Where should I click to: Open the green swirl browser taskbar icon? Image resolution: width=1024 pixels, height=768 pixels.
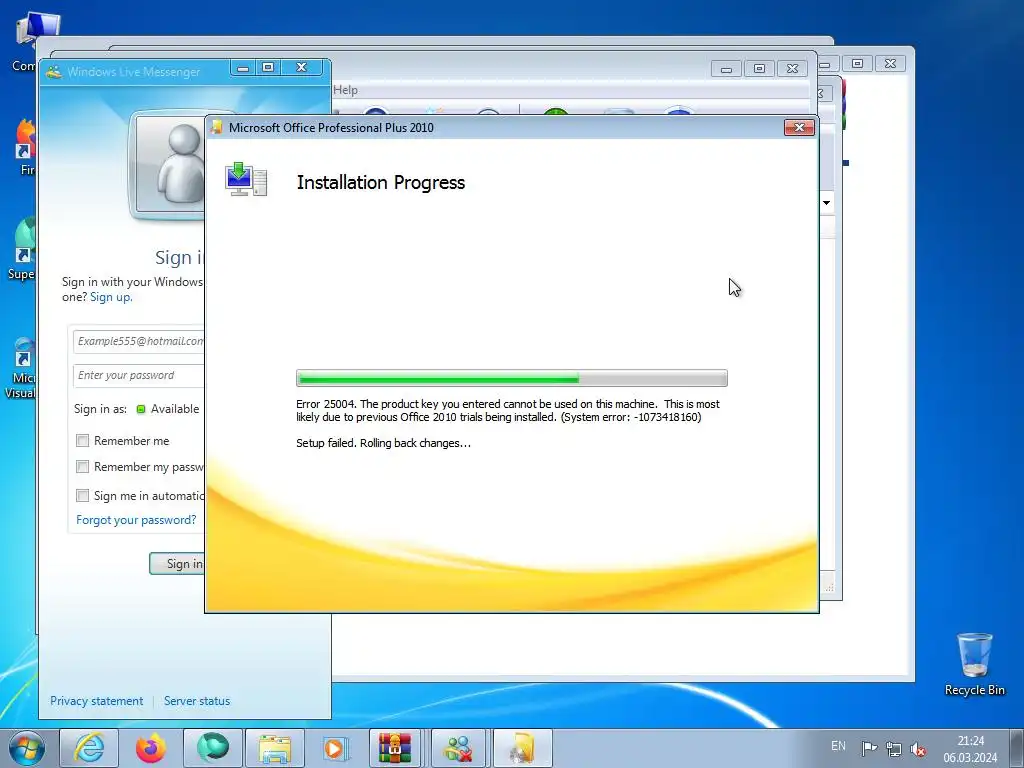[213, 748]
